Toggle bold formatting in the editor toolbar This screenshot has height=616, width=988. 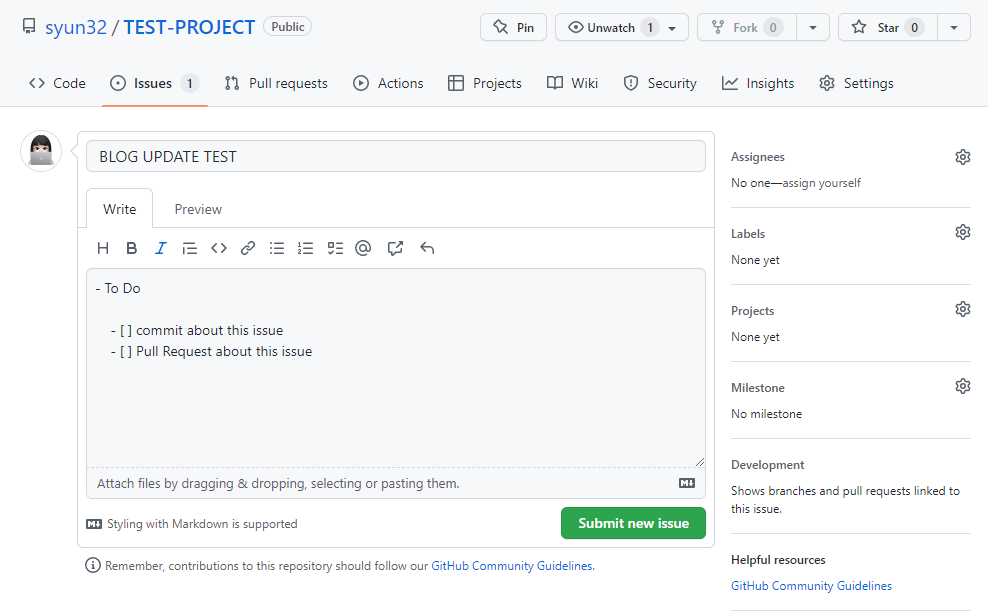click(132, 248)
